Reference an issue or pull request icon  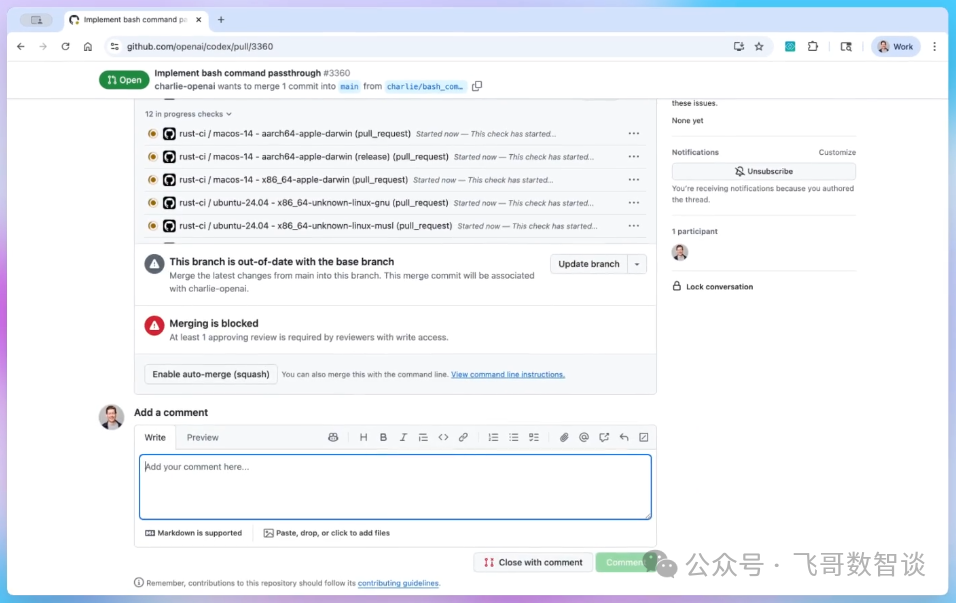604,437
